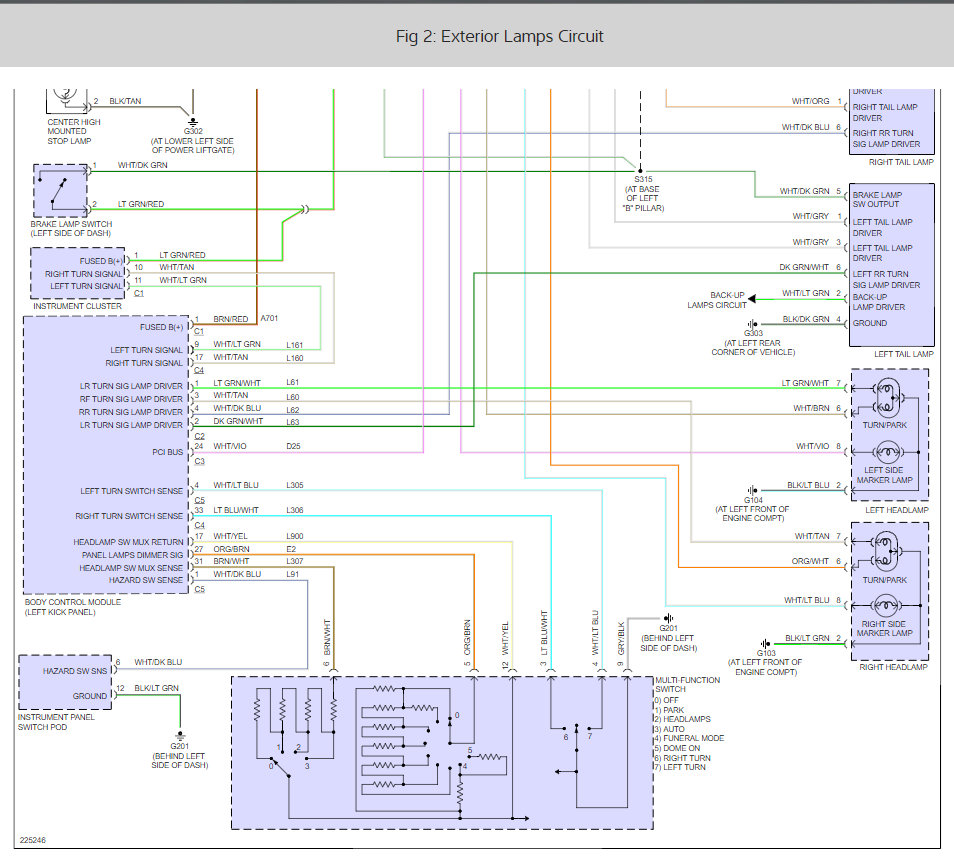Image resolution: width=954 pixels, height=856 pixels.
Task: Click the G303 ground symbol
Action: tap(753, 324)
